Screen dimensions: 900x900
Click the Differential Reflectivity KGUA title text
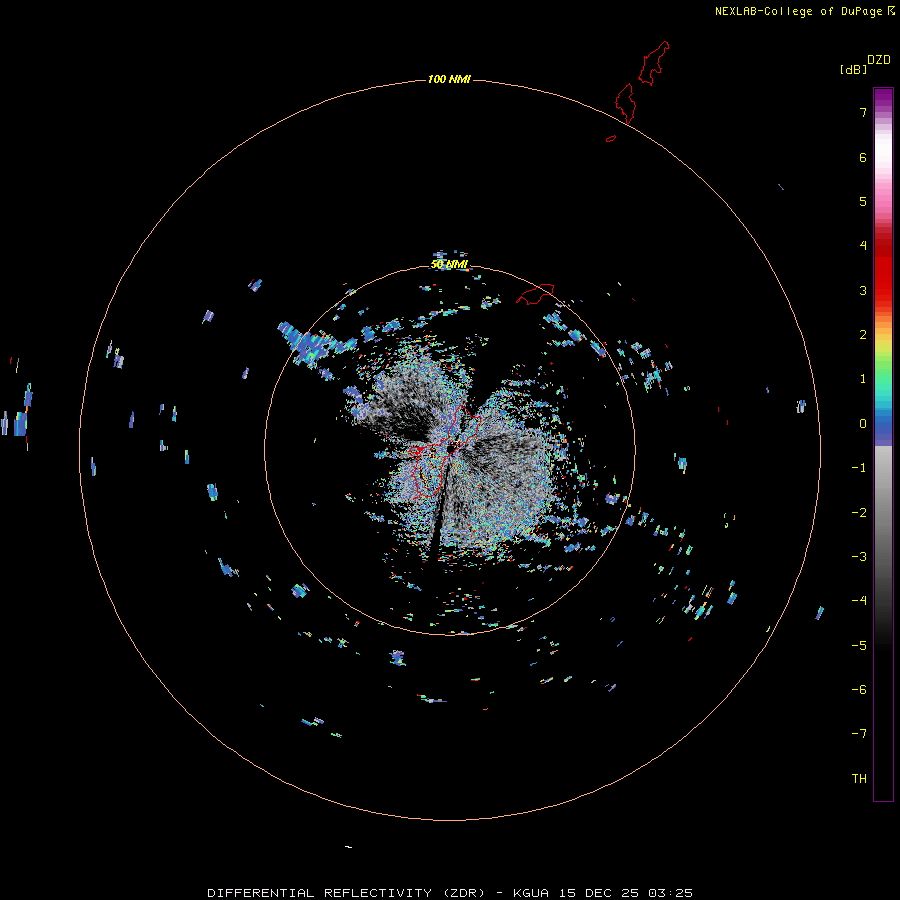pyautogui.click(x=450, y=893)
